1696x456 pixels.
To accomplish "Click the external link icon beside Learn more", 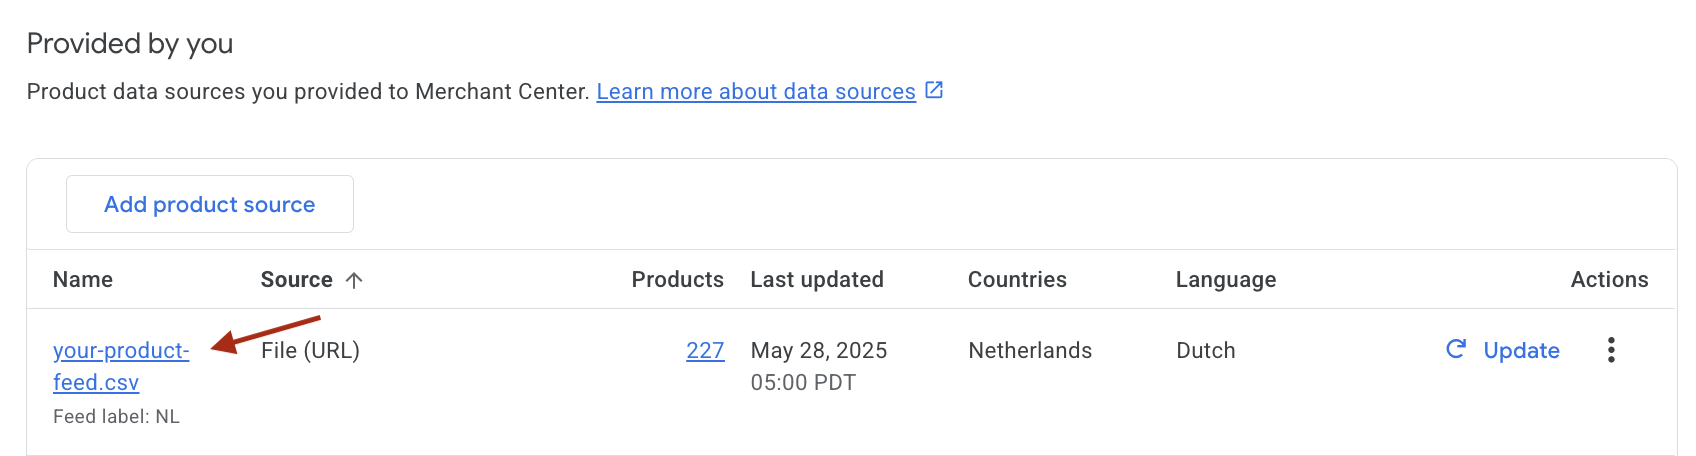I will [934, 91].
